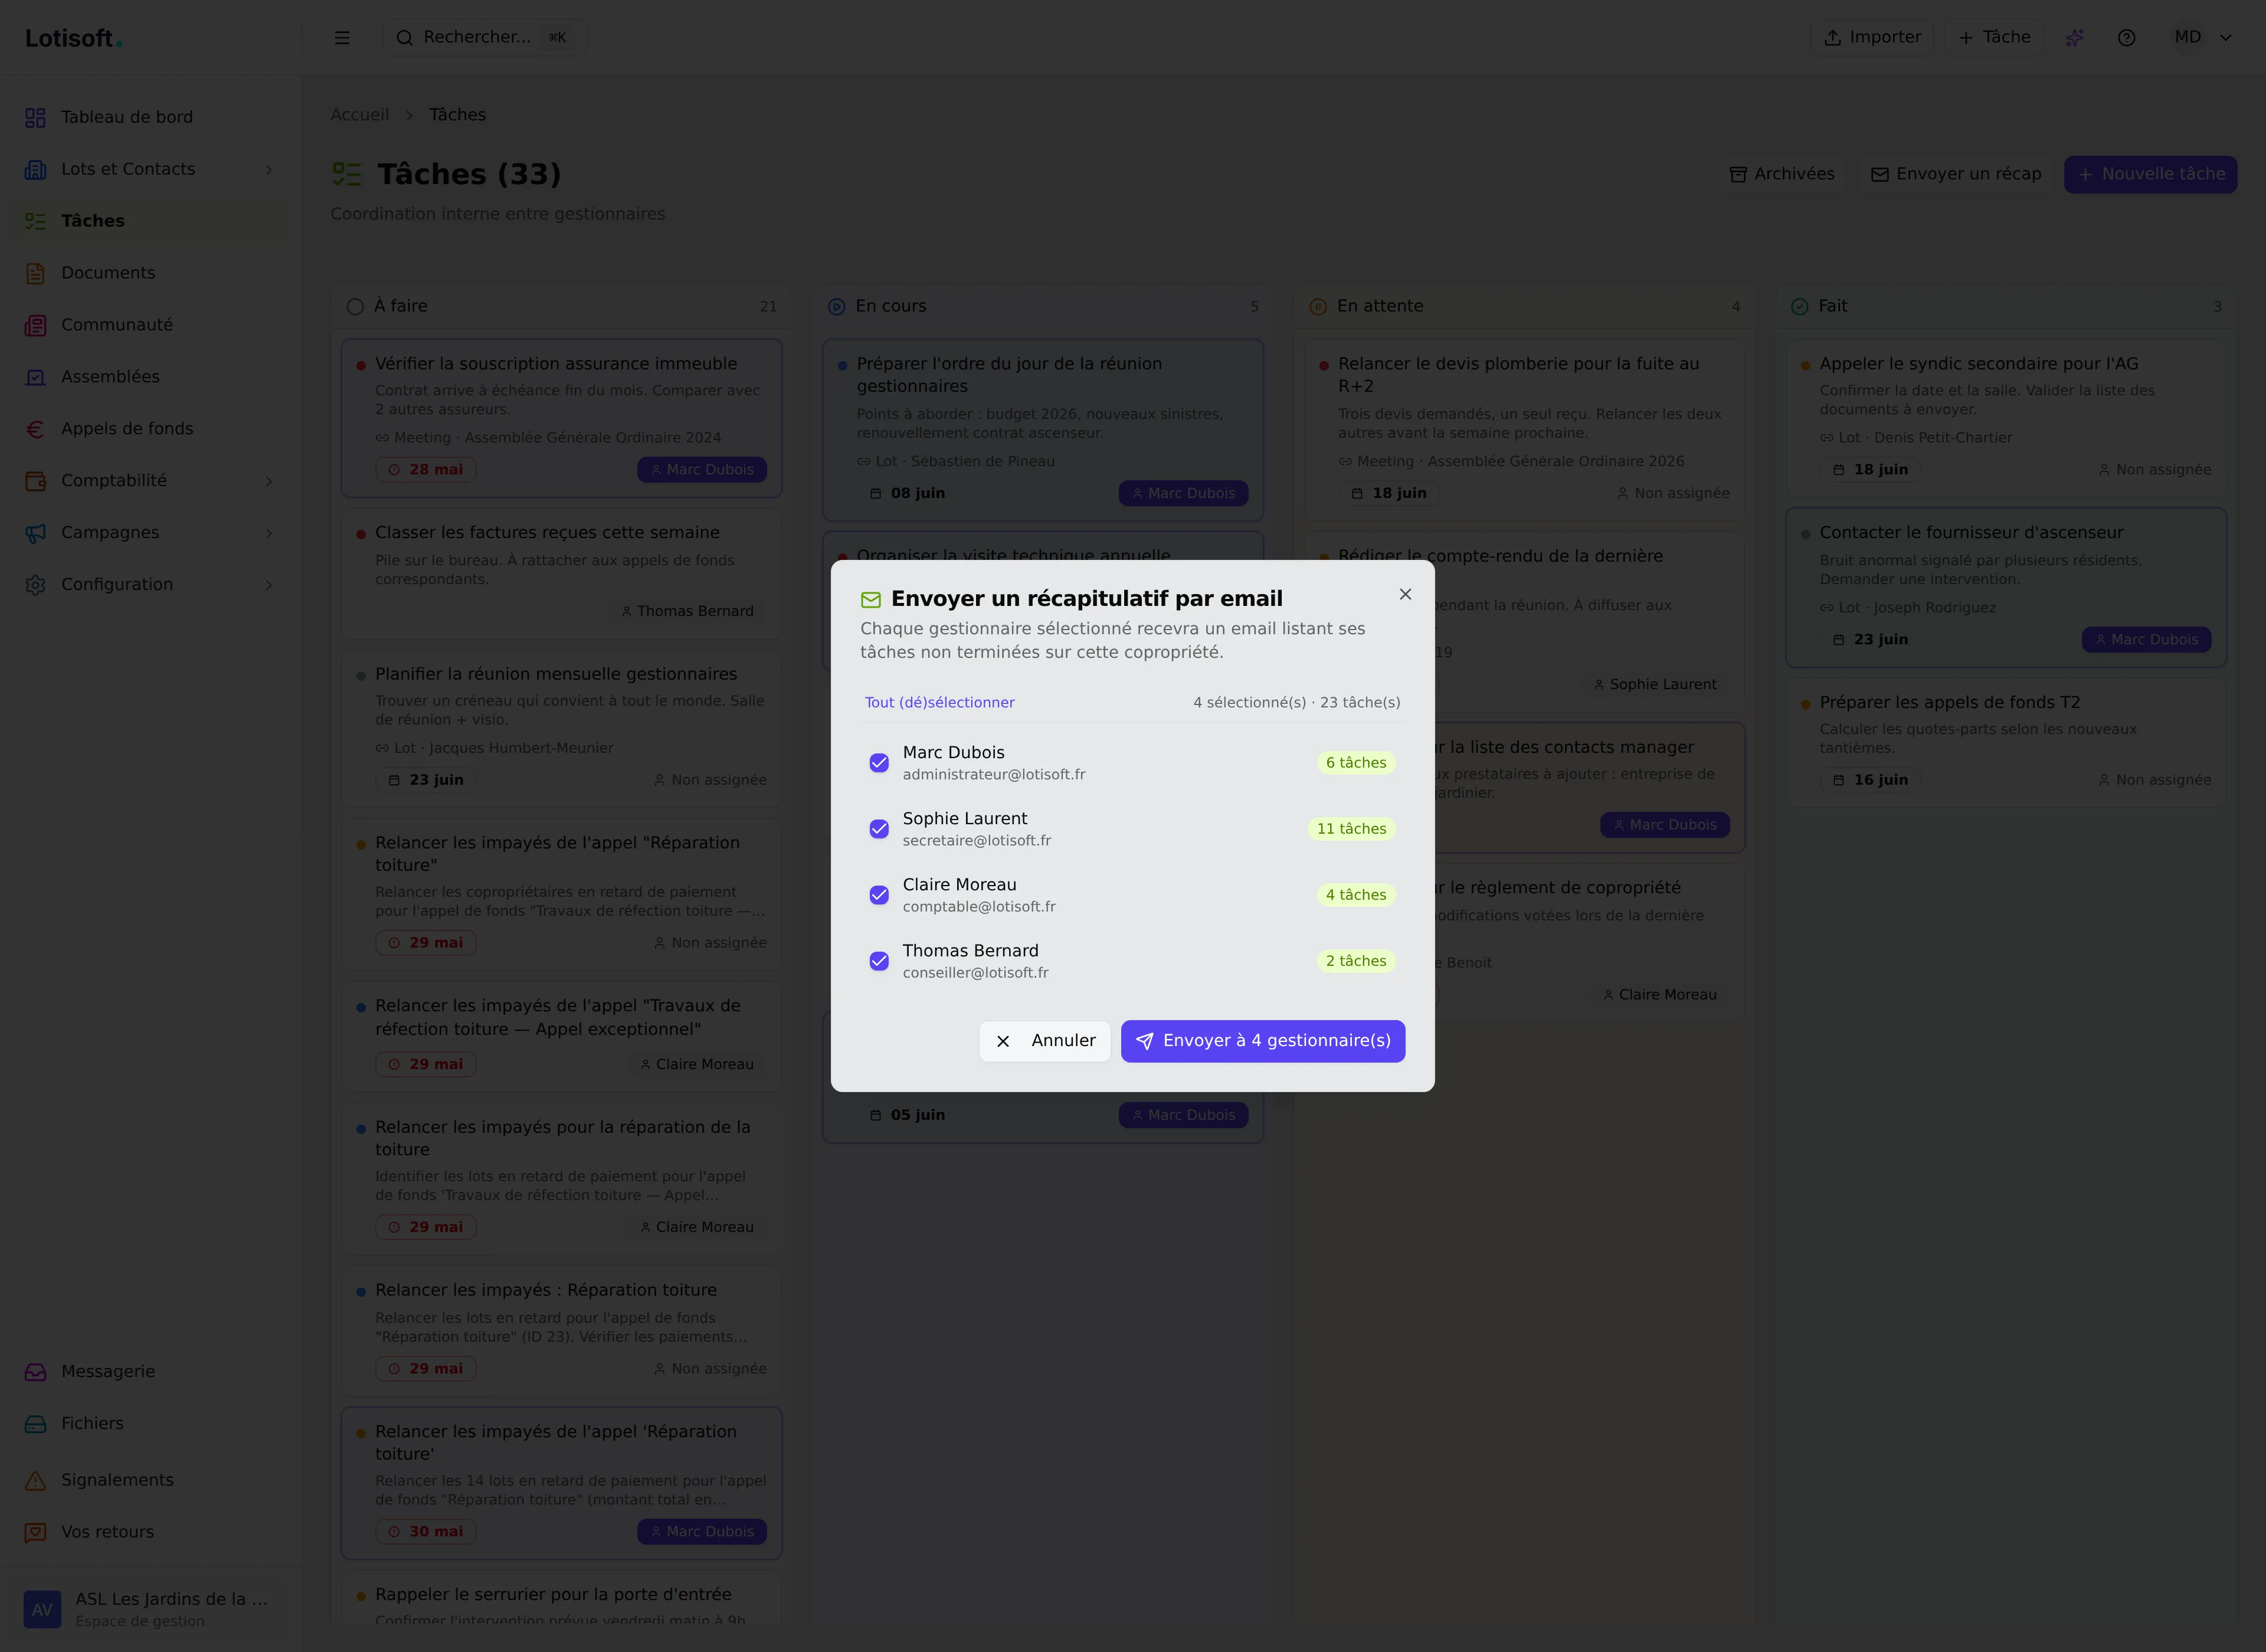Open Appeler le syndic secondaire pour l'AG card
2266x1652 pixels.
tap(2006, 418)
